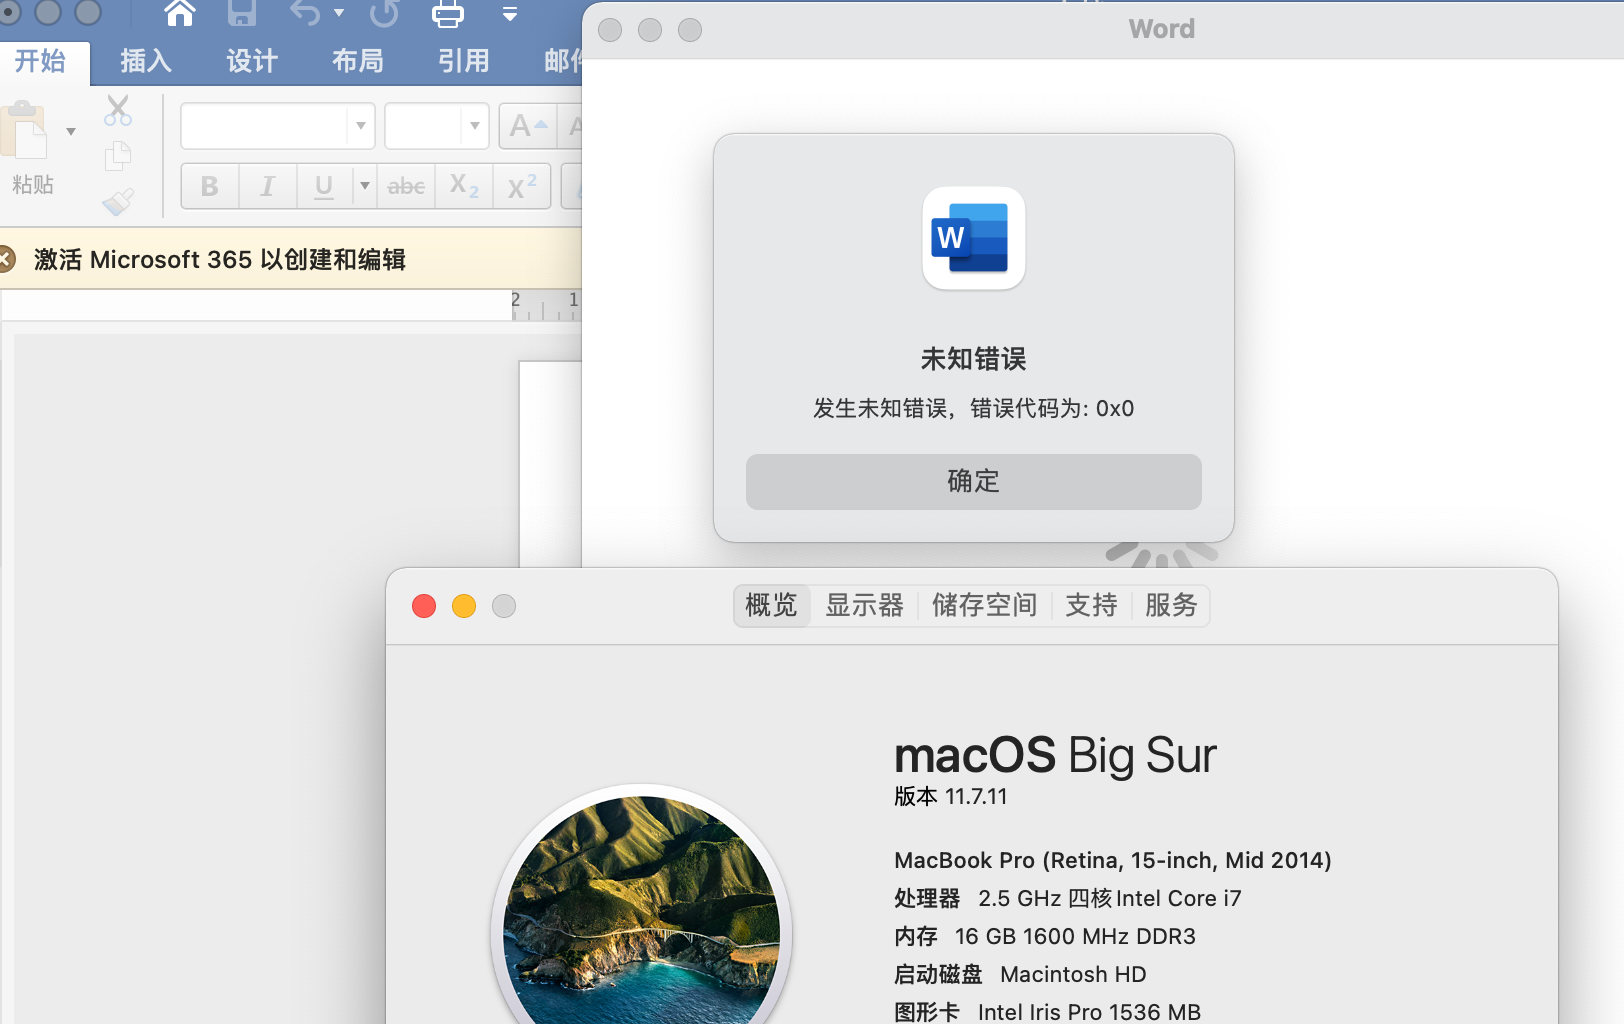Click the Redo icon in Word toolbar
The height and width of the screenshot is (1024, 1624).
click(384, 13)
